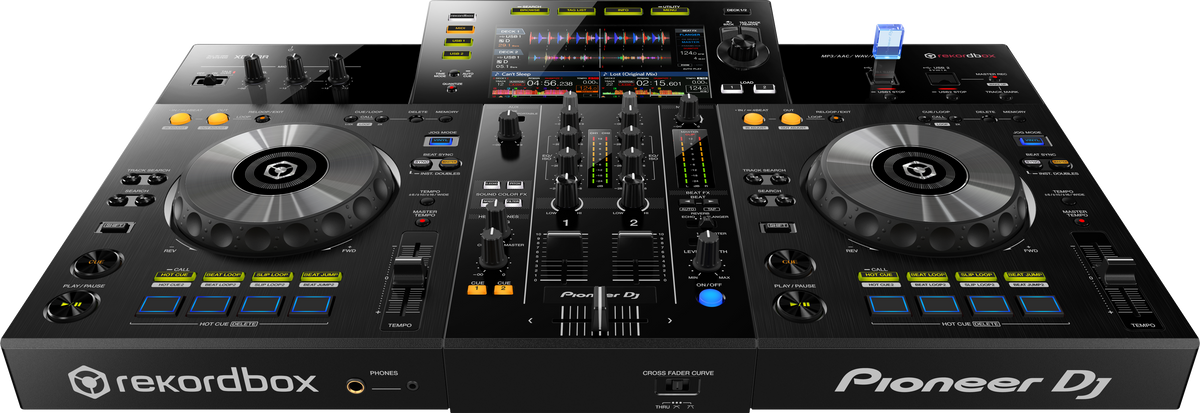Toggle the right deck JOG MODE vinyl button

pyautogui.click(x=1032, y=143)
